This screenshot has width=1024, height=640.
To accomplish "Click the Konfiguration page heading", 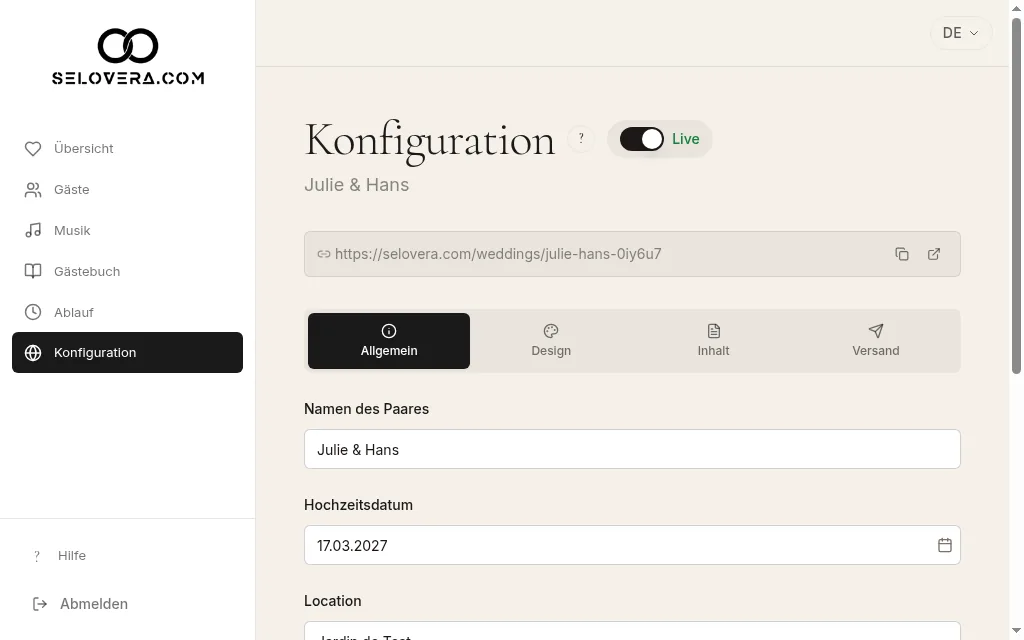I will click(x=430, y=140).
